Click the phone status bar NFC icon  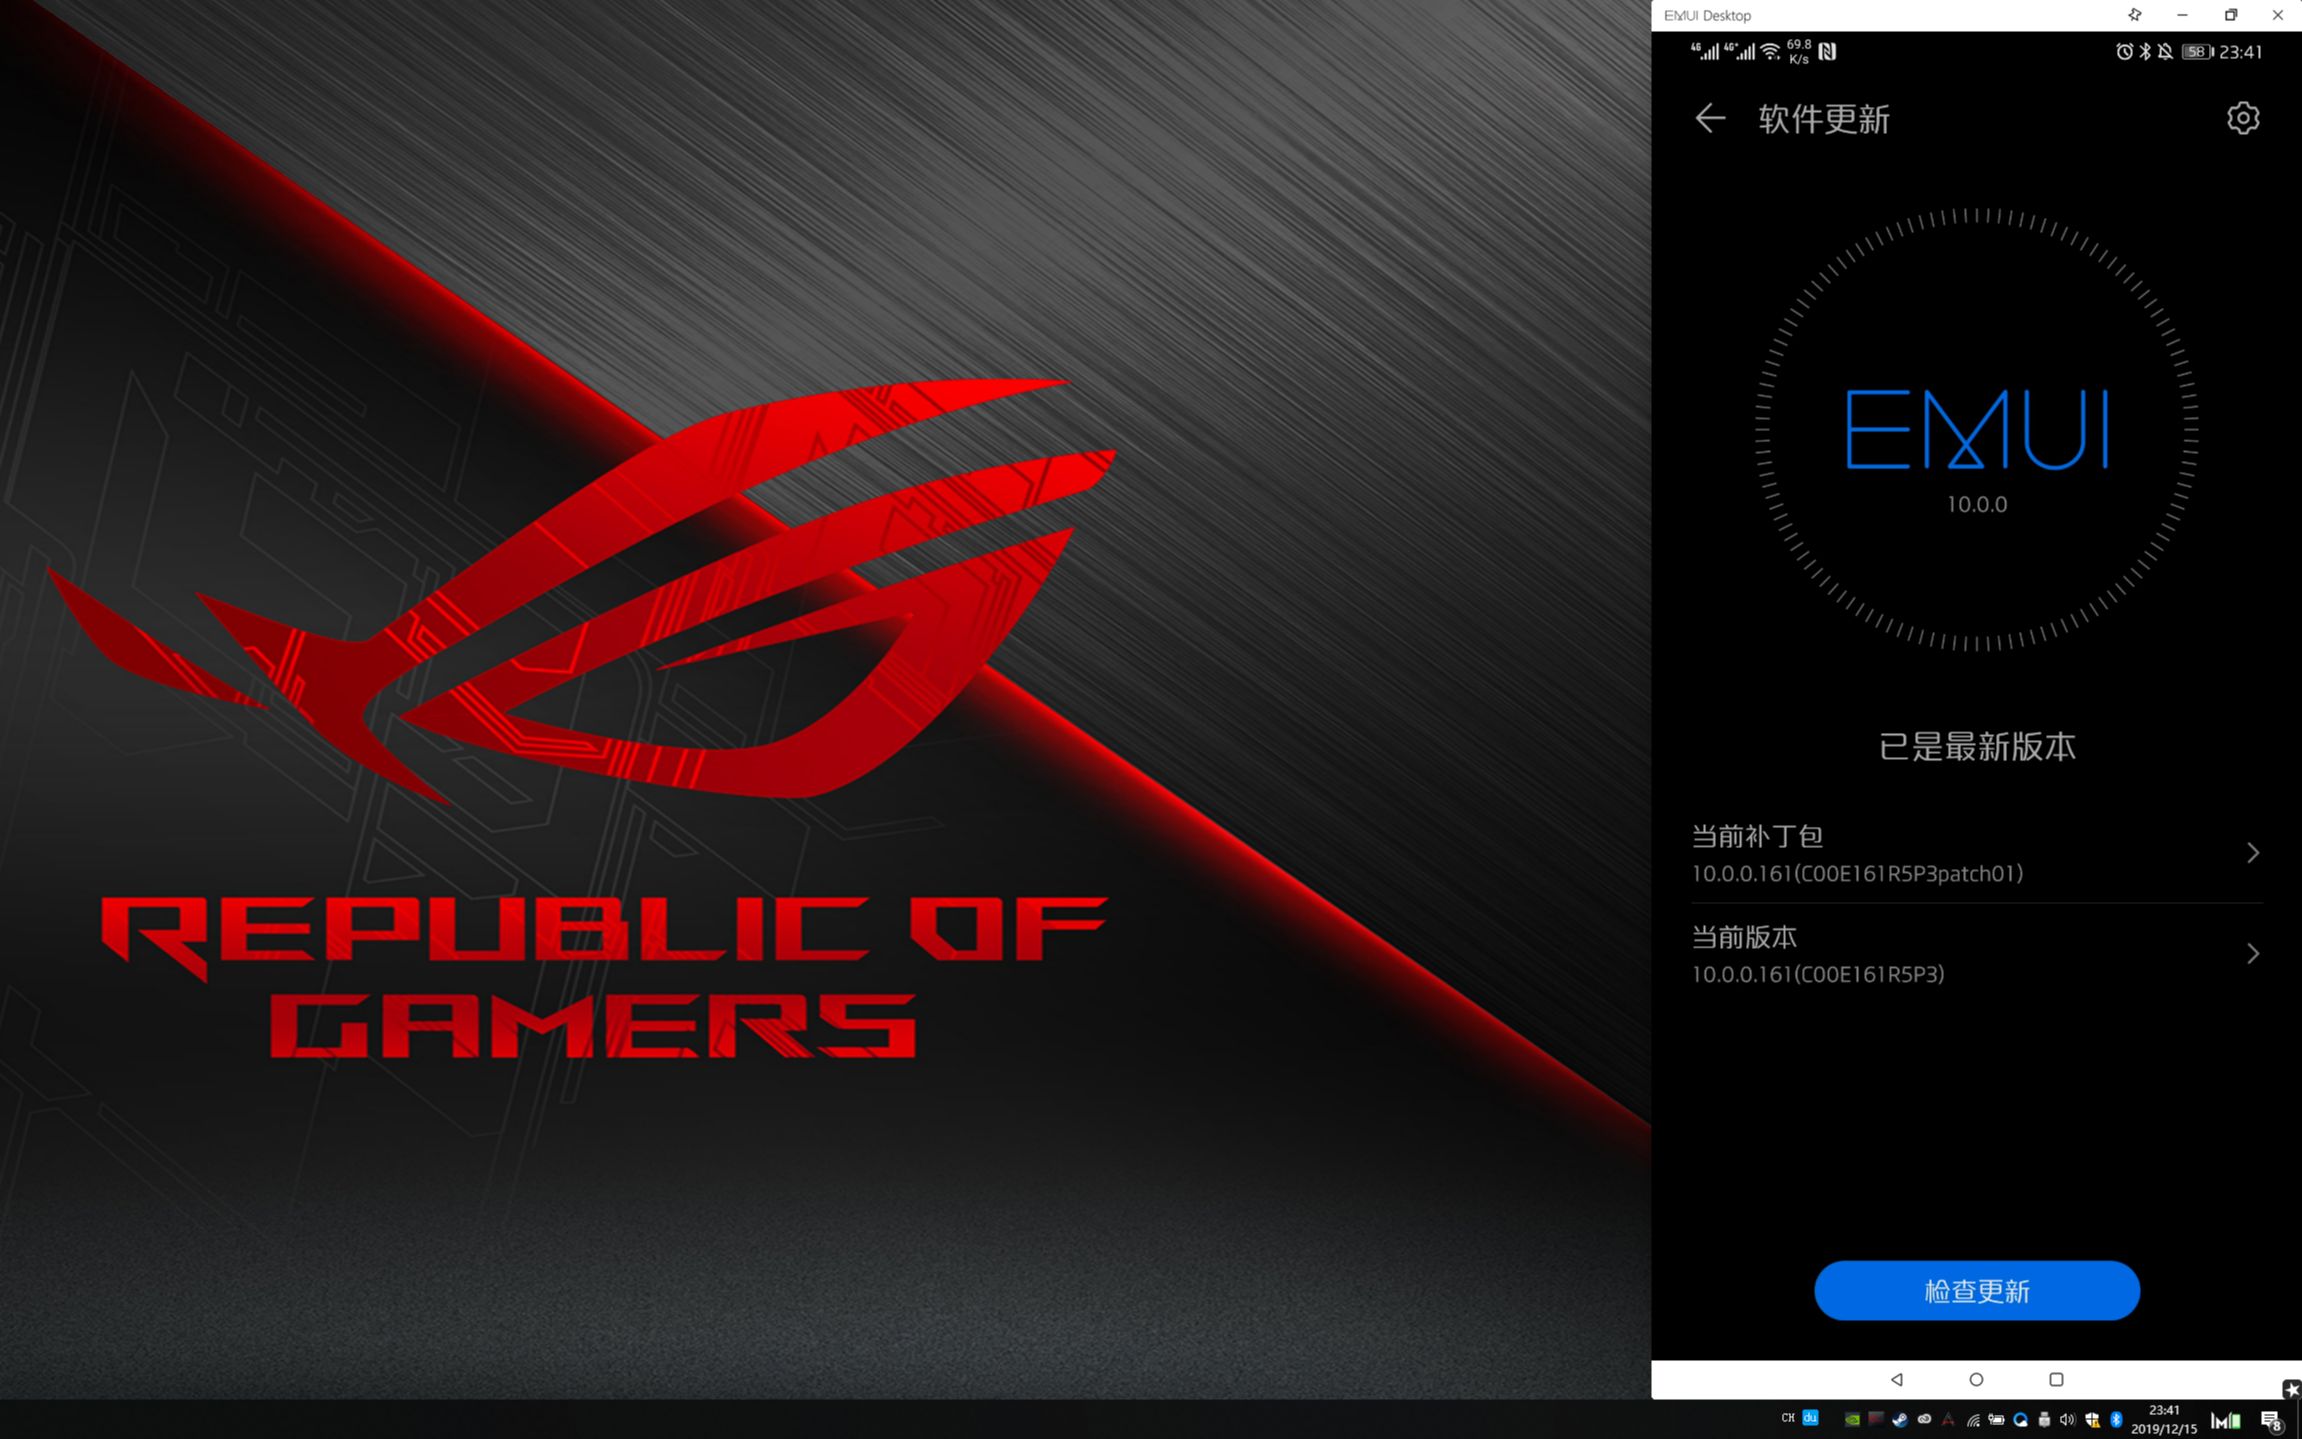coord(1827,52)
